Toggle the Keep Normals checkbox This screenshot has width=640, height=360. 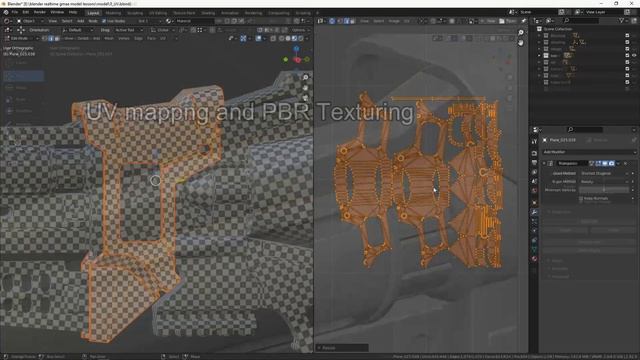coord(581,198)
